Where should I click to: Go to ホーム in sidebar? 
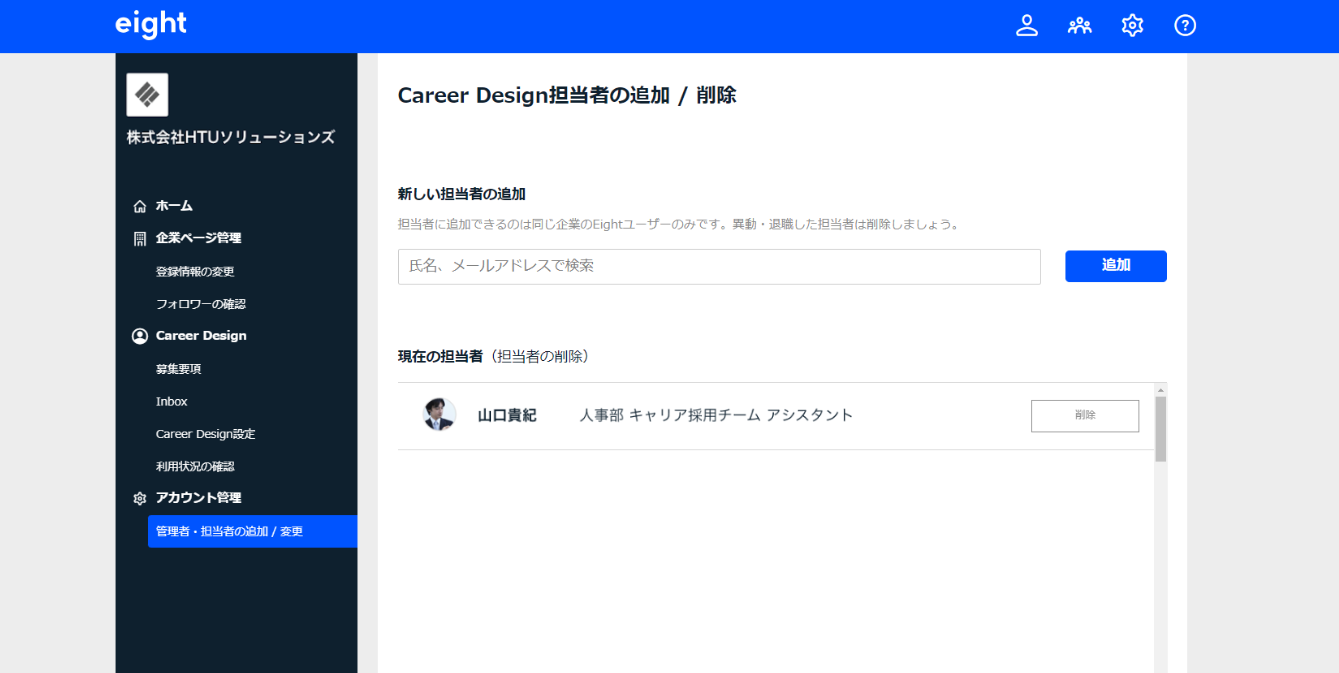pos(174,206)
